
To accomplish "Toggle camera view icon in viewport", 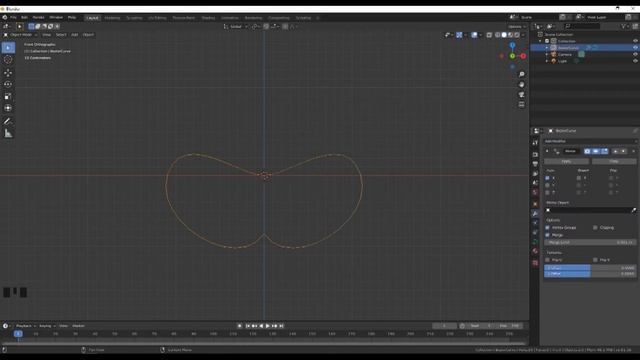I will [x=521, y=95].
